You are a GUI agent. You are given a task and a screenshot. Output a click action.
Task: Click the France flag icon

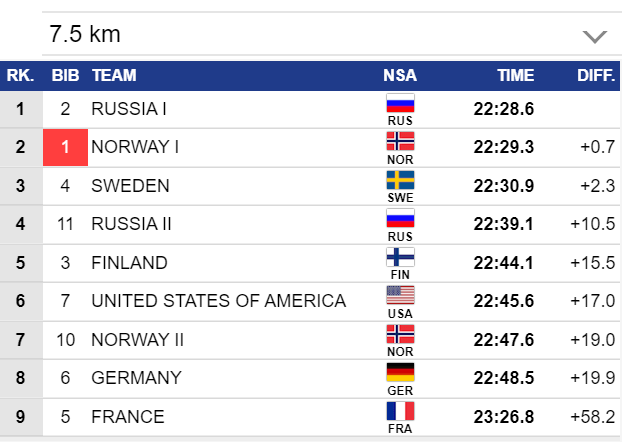point(400,410)
